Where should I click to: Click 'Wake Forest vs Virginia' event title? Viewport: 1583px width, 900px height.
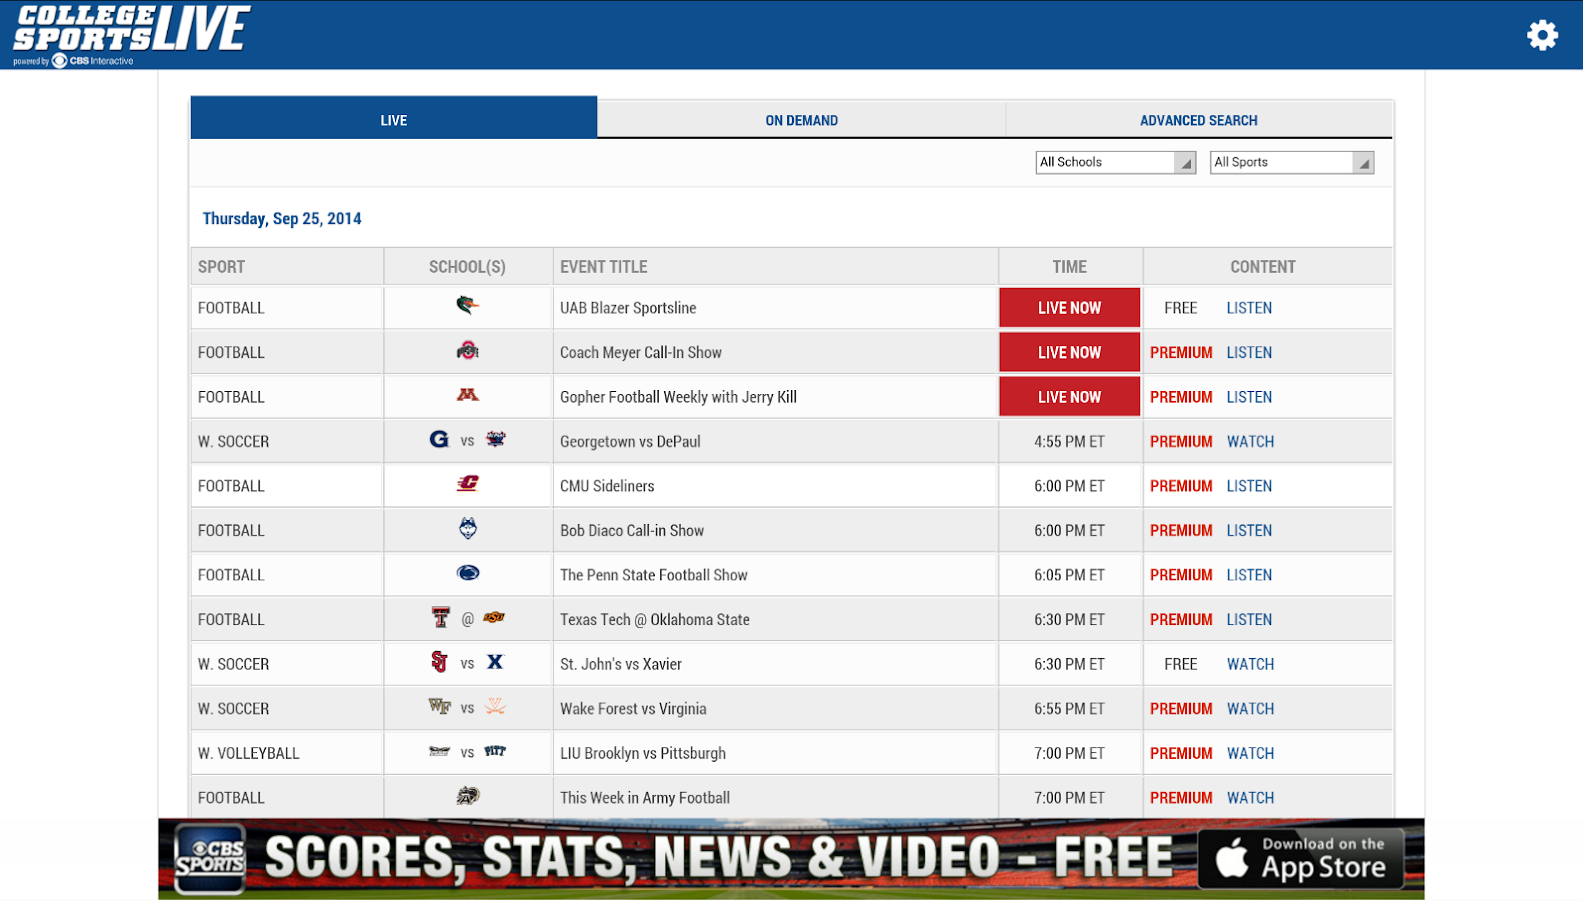633,708
